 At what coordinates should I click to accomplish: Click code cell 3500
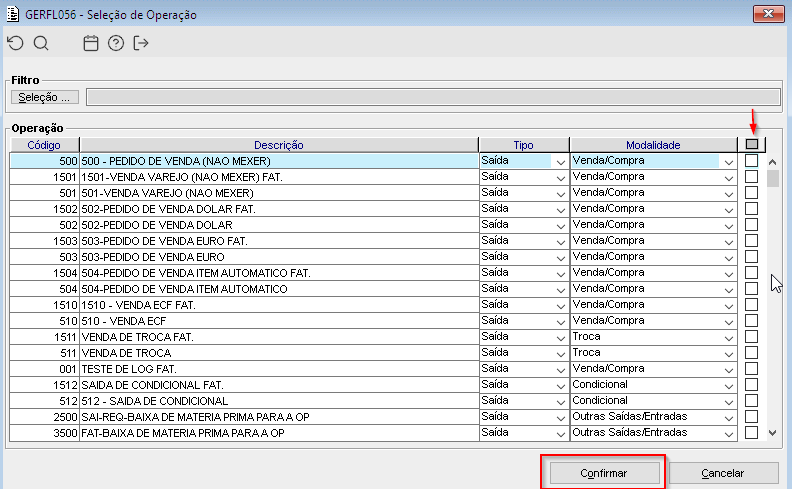pos(44,433)
